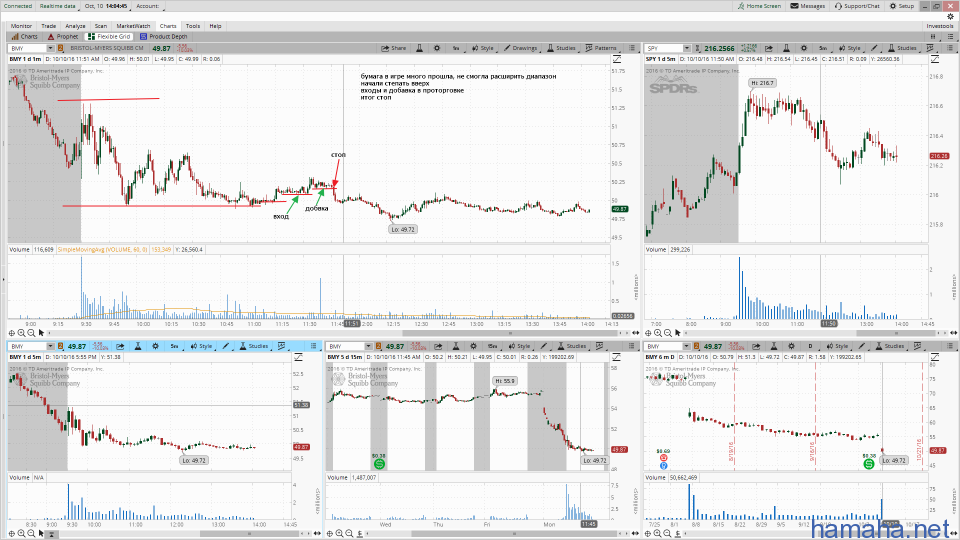The image size is (960, 540).
Task: Click the gear icon on the bottom-middle BMY 15m chart
Action: [x=473, y=347]
